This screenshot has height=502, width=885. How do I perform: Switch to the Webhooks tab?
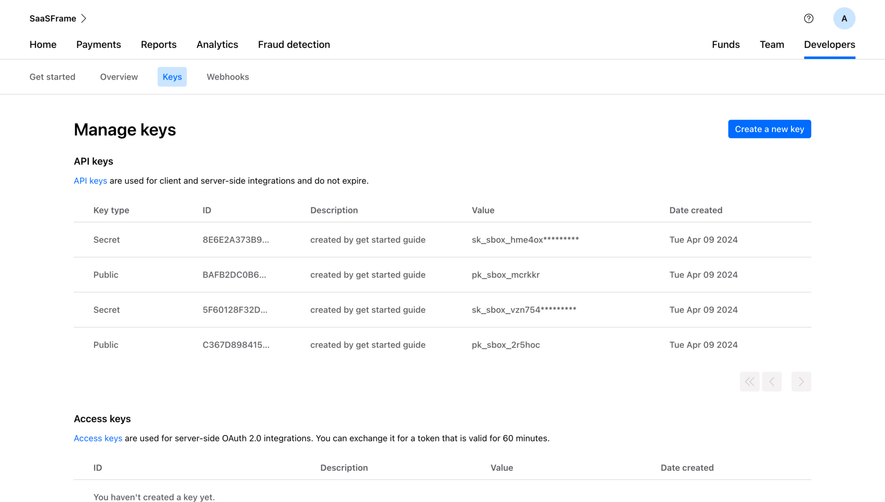pos(227,77)
